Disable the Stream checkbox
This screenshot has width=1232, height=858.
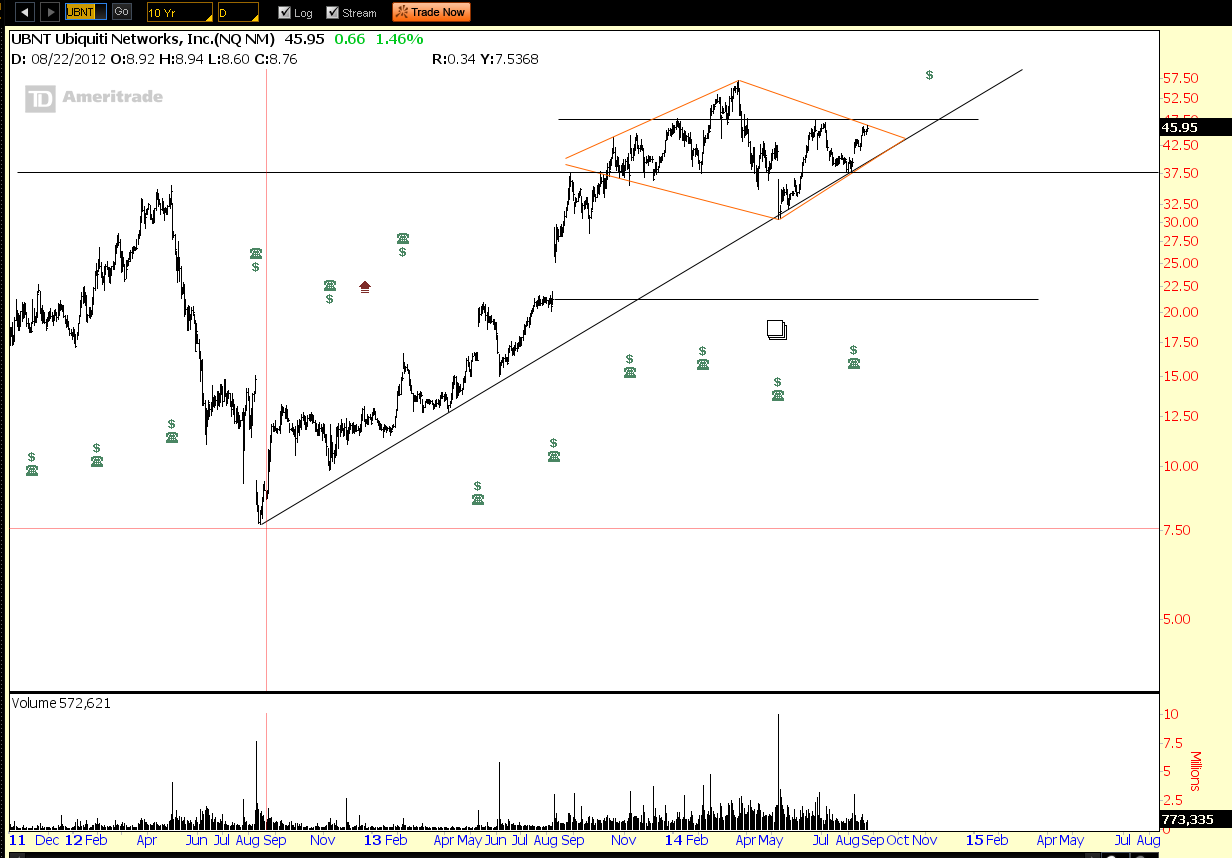pyautogui.click(x=330, y=12)
